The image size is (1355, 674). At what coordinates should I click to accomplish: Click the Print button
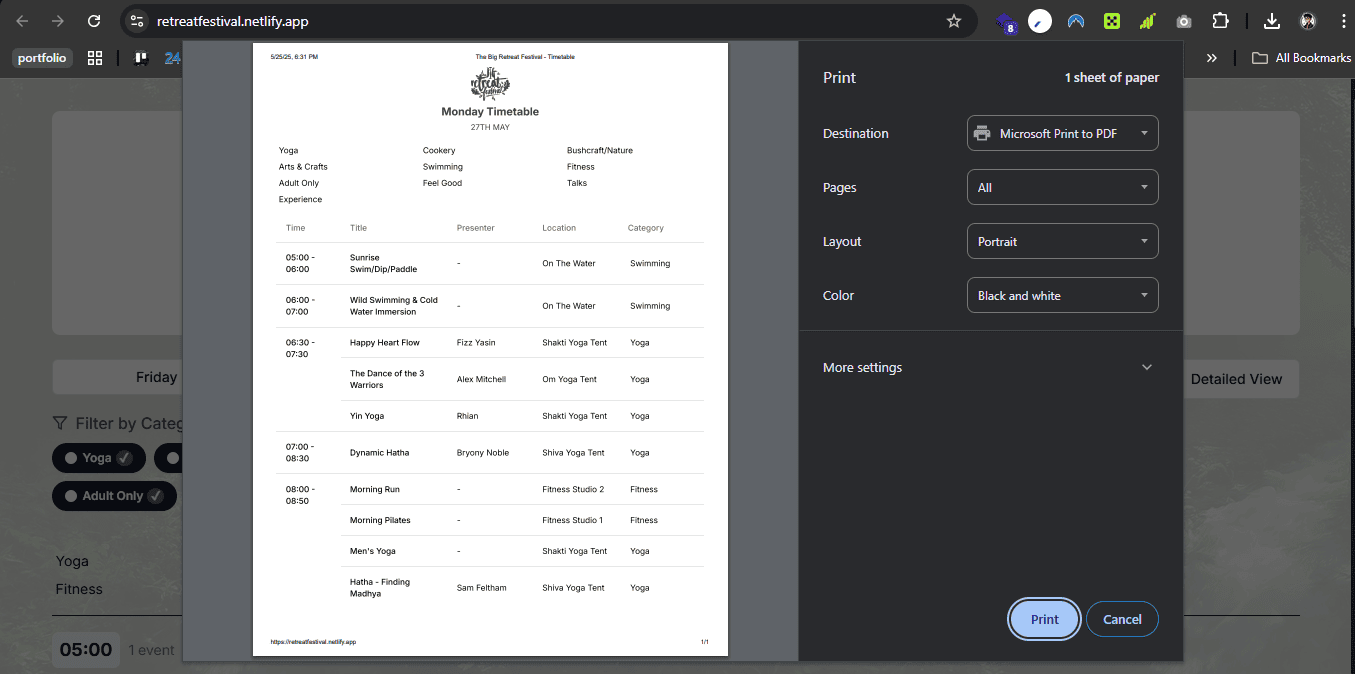click(1045, 619)
